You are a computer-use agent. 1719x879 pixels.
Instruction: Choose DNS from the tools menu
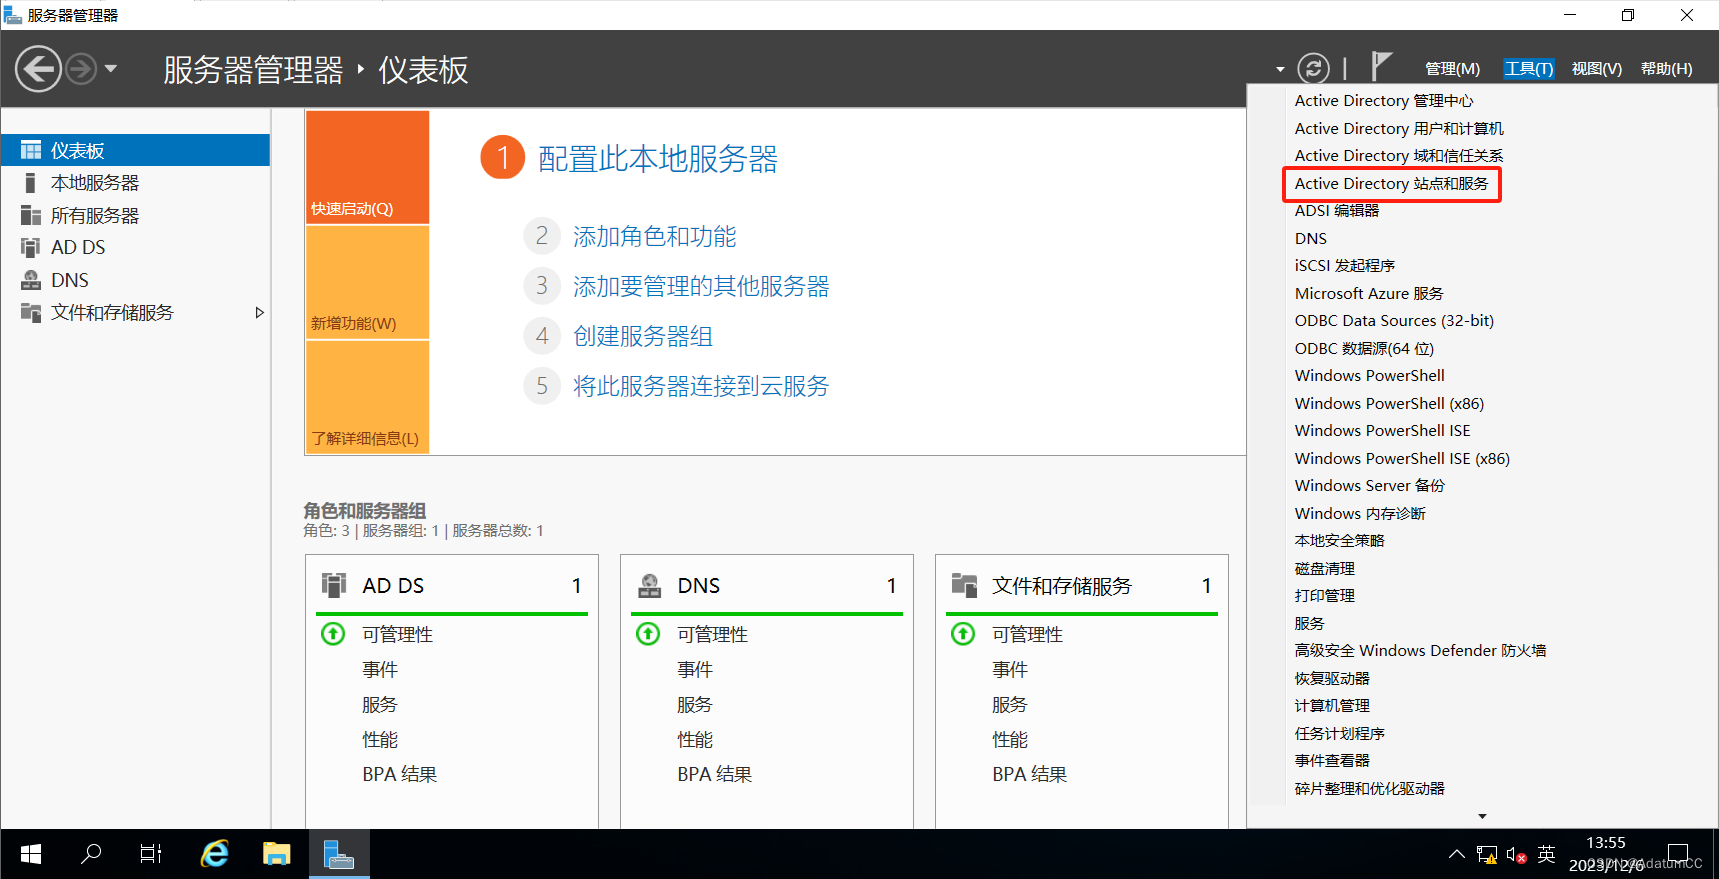click(1311, 238)
